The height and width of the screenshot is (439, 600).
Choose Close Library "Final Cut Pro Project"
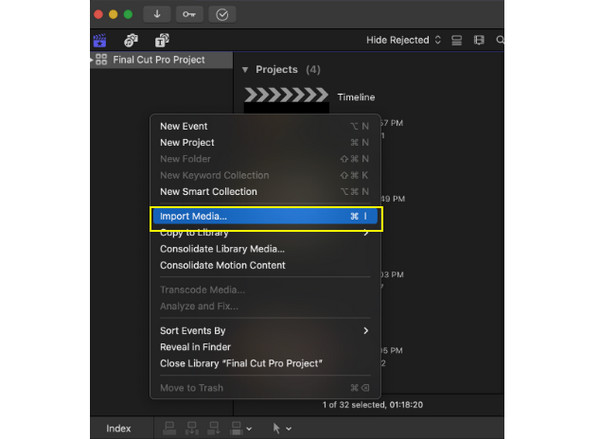[264, 364]
